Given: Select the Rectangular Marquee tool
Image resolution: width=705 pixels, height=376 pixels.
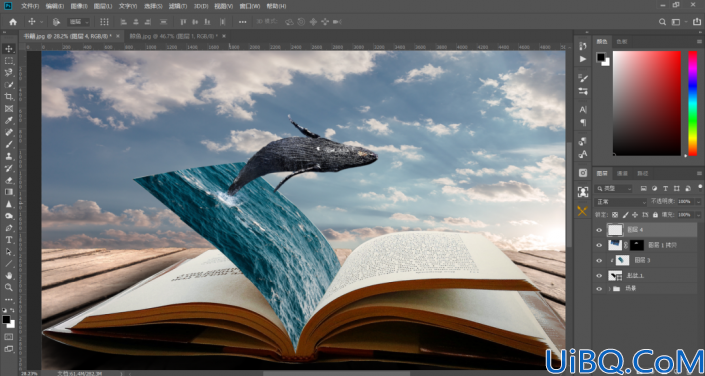Looking at the screenshot, I should [9, 61].
